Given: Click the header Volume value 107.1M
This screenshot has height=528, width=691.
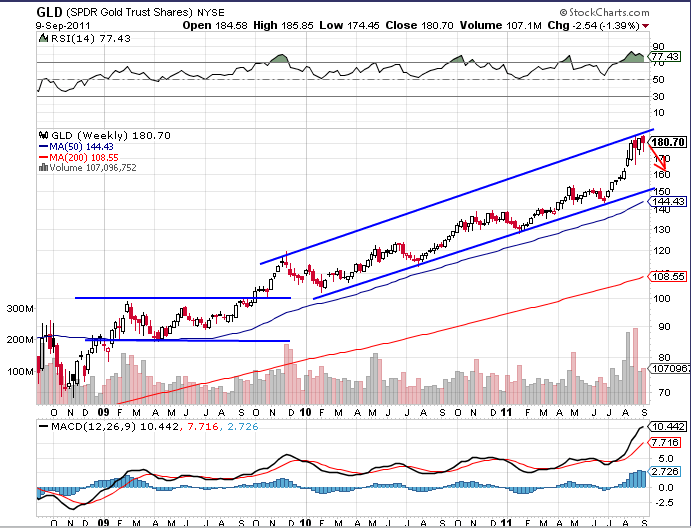Looking at the screenshot, I should point(524,26).
